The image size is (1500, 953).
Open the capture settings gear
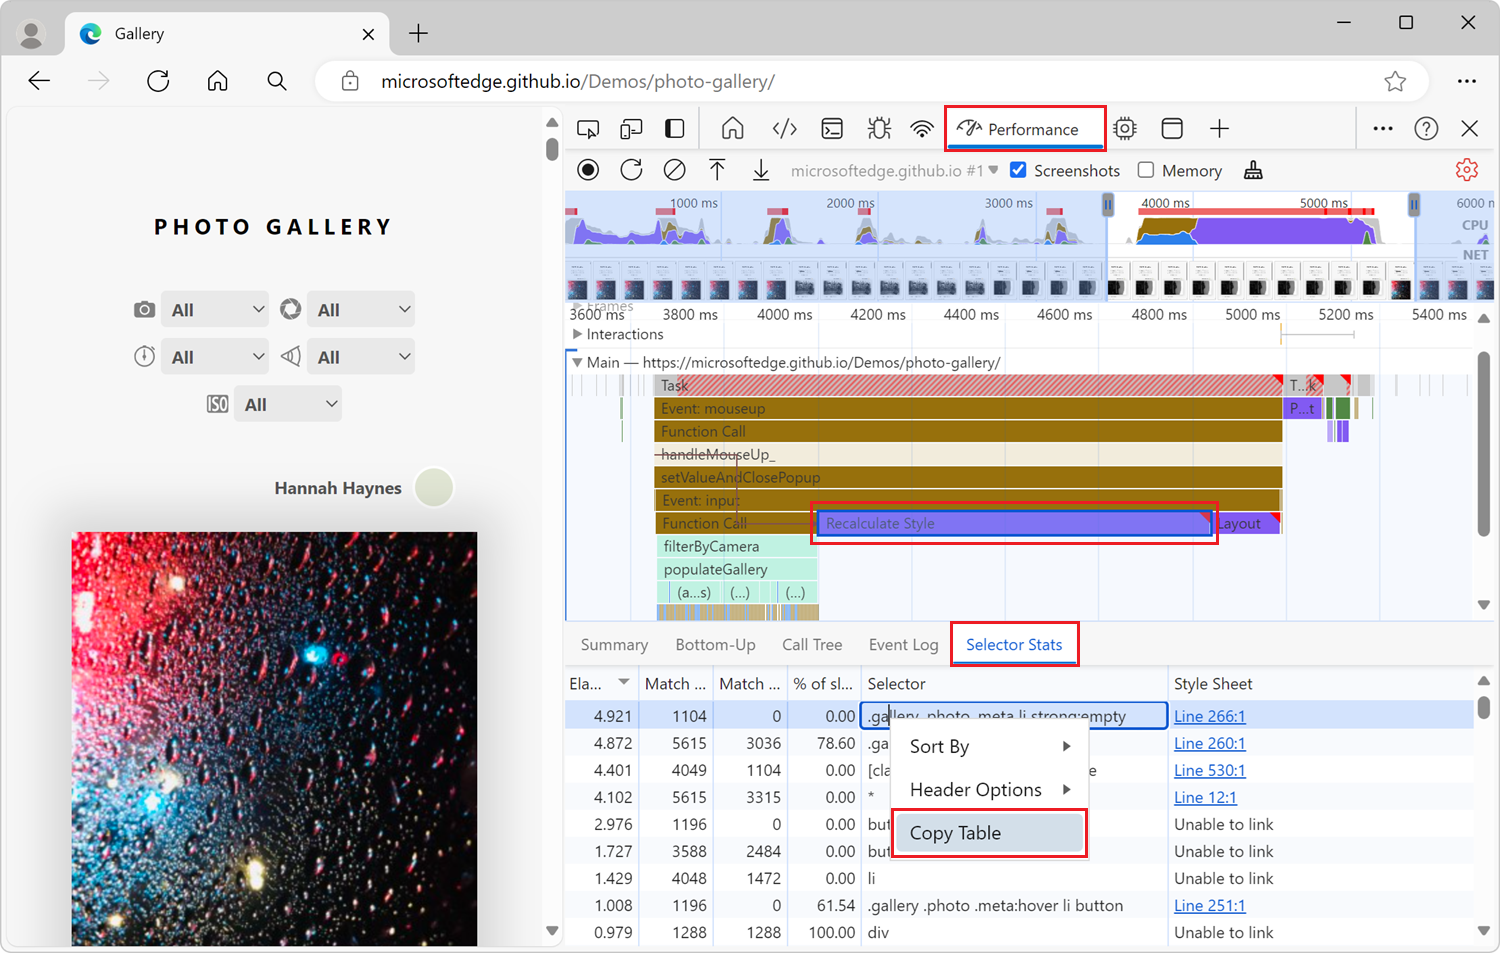(x=1466, y=170)
